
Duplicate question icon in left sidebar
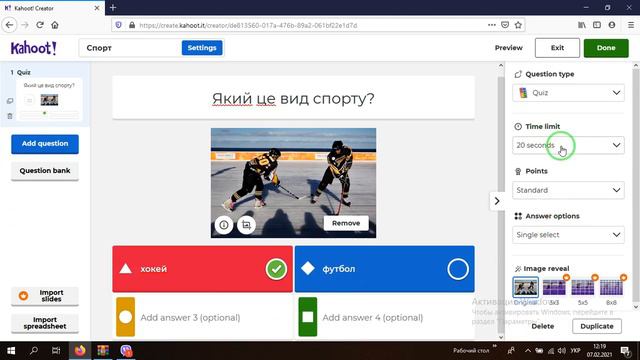pyautogui.click(x=10, y=101)
